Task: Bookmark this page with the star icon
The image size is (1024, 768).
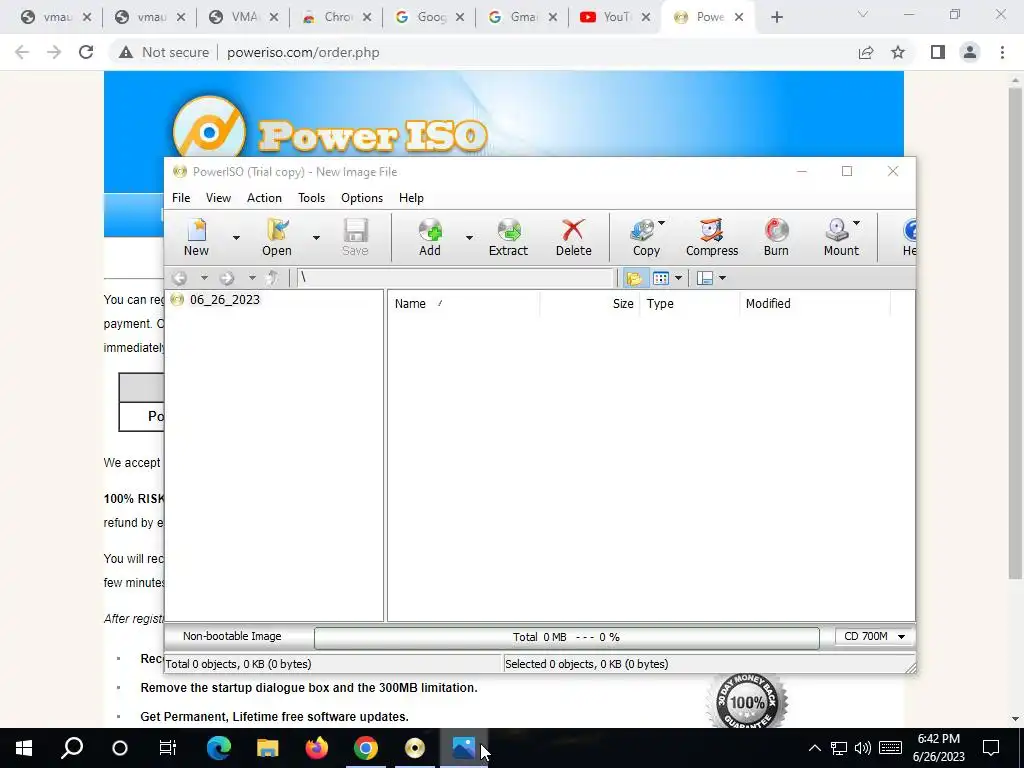Action: point(898,52)
